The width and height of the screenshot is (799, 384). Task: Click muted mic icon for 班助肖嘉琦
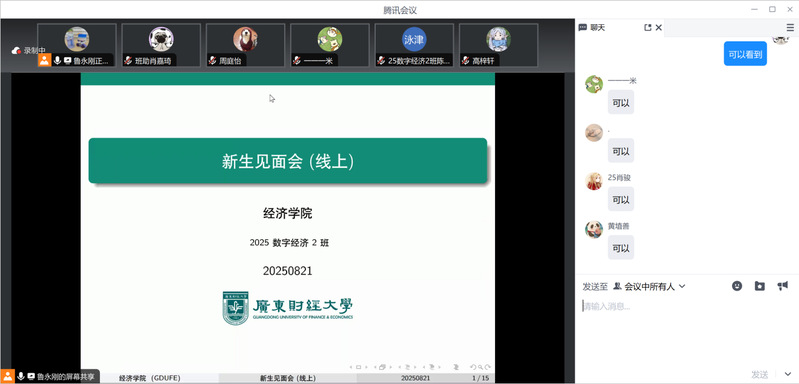click(128, 61)
